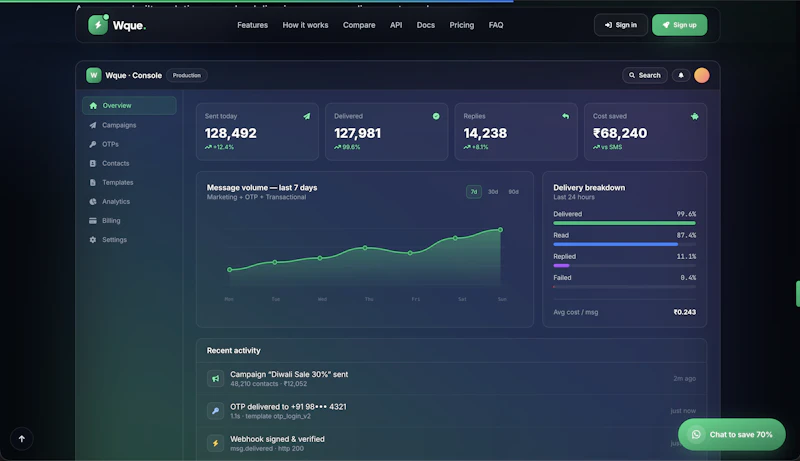Click the Wque lightning bolt logo

(98, 25)
